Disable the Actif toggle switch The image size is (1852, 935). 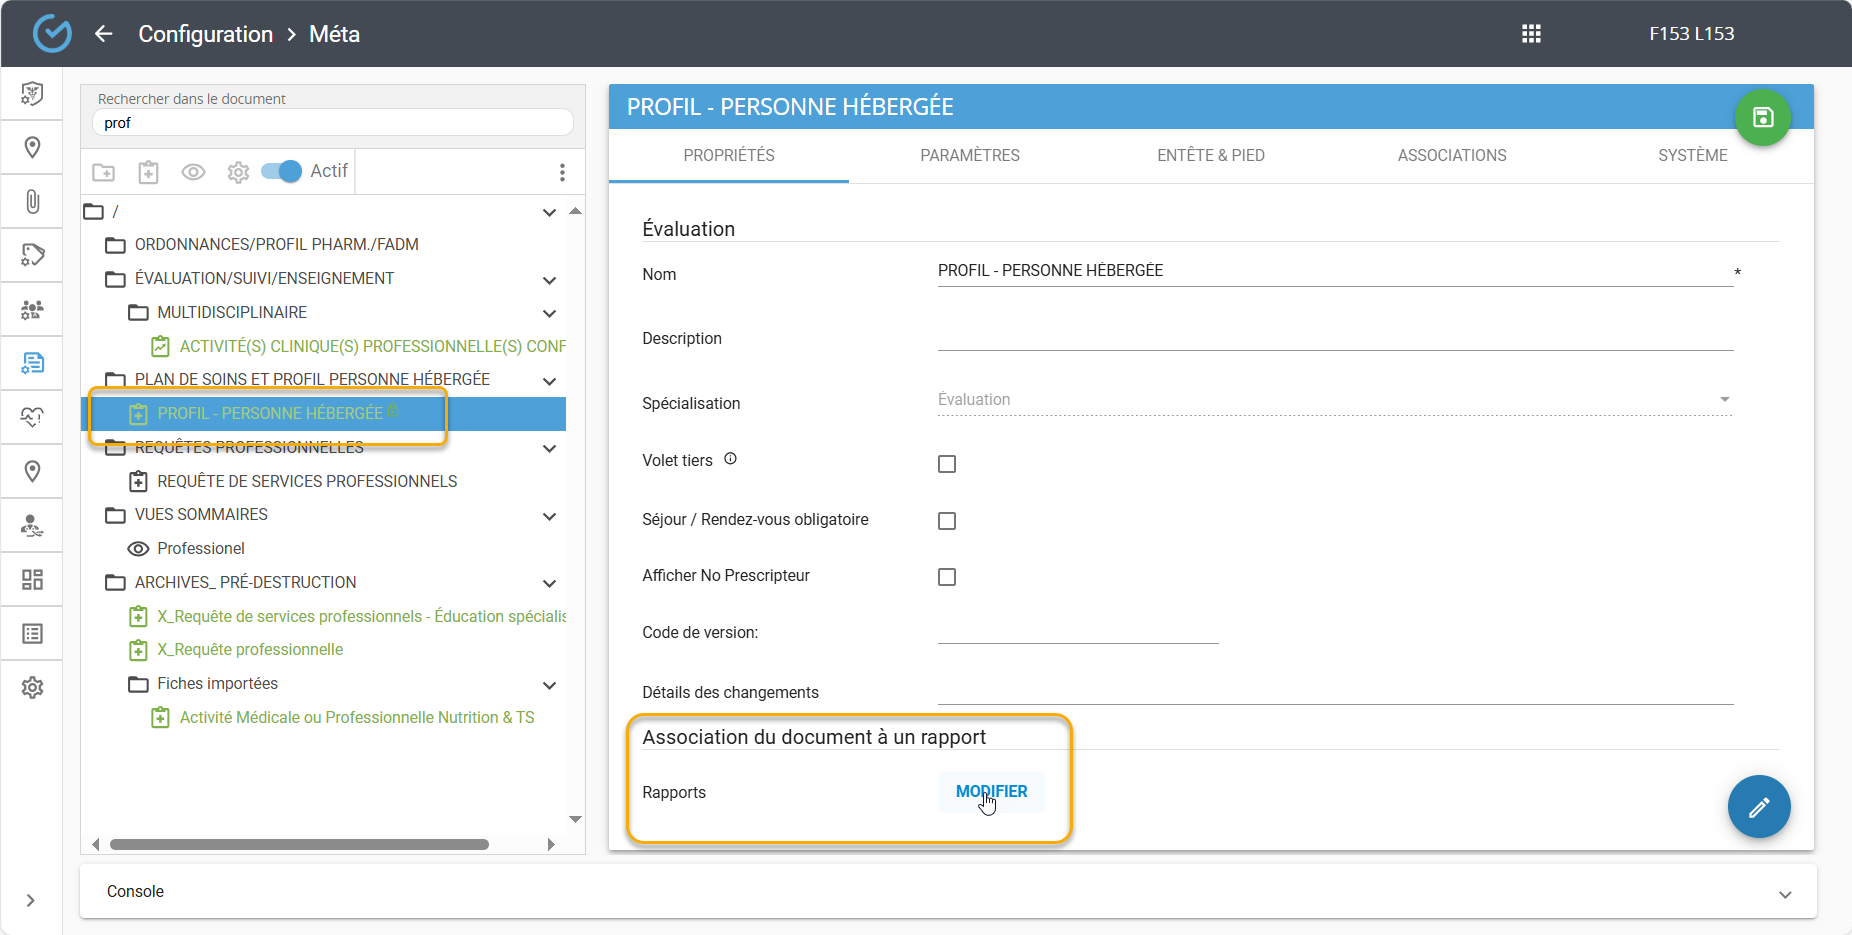tap(281, 171)
